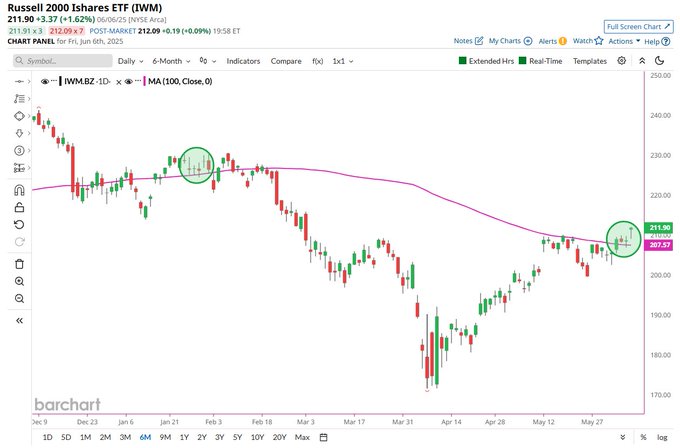This screenshot has height=448, width=680.
Task: Switch to dark mode moon icon
Action: tap(660, 61)
